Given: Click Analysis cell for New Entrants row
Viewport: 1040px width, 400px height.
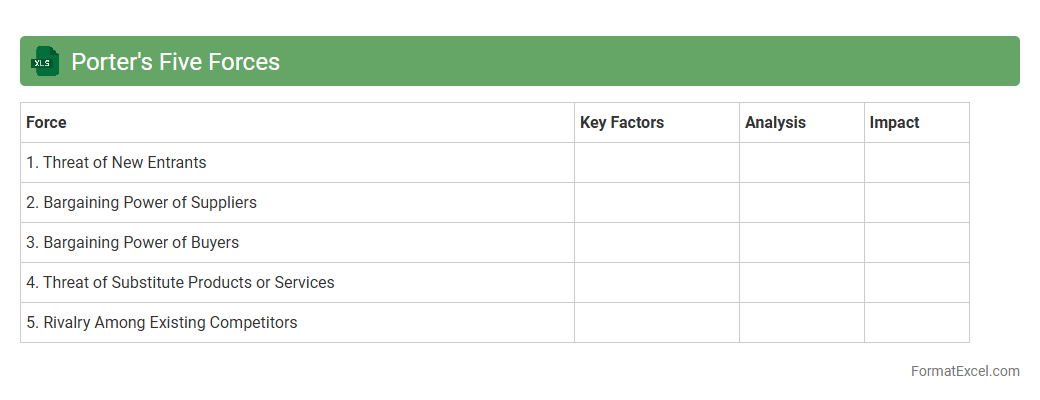Looking at the screenshot, I should tap(802, 163).
